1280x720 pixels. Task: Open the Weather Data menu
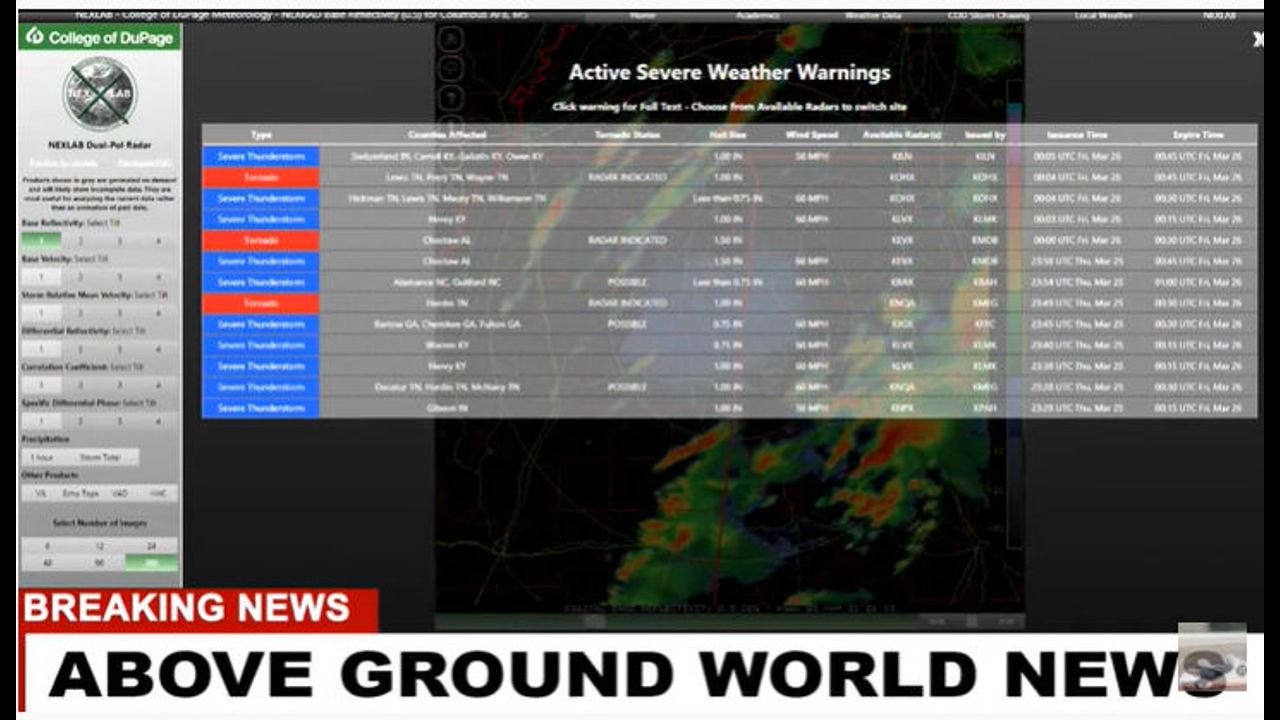coord(873,16)
